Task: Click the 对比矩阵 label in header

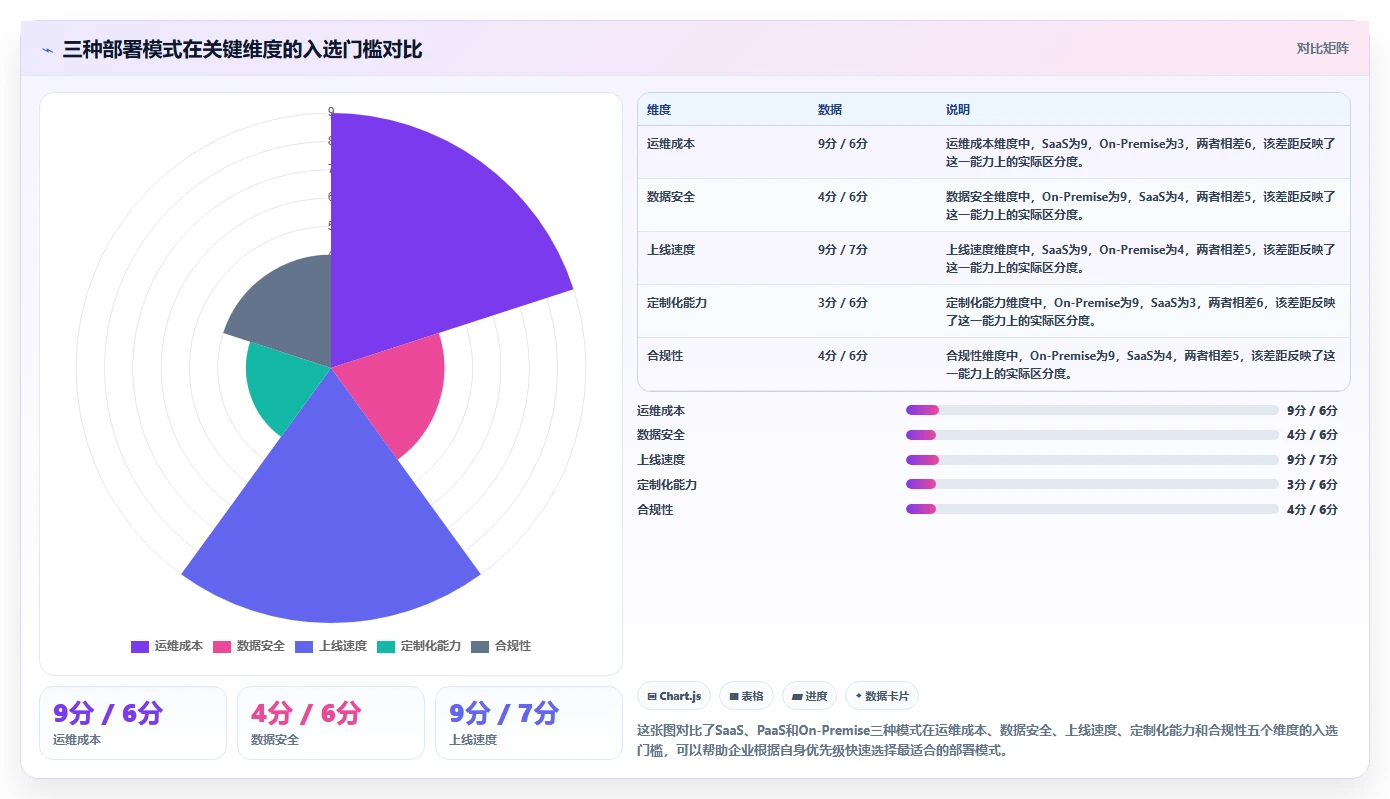Action: point(1322,48)
